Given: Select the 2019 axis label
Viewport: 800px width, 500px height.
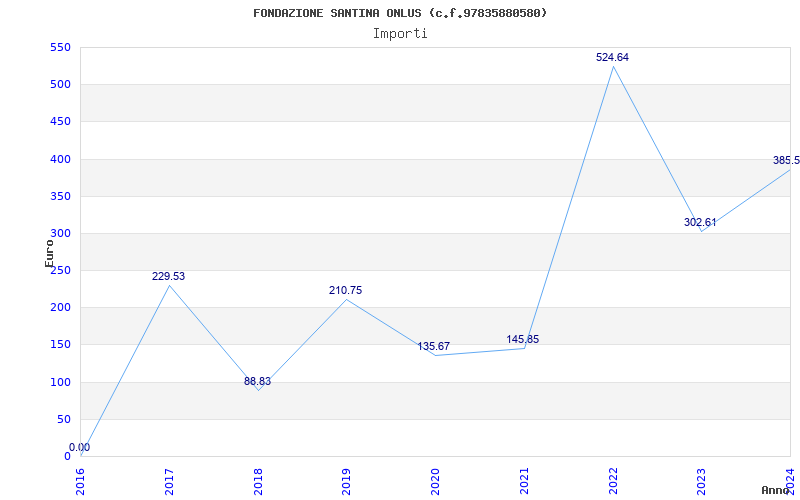Looking at the screenshot, I should click(346, 481).
